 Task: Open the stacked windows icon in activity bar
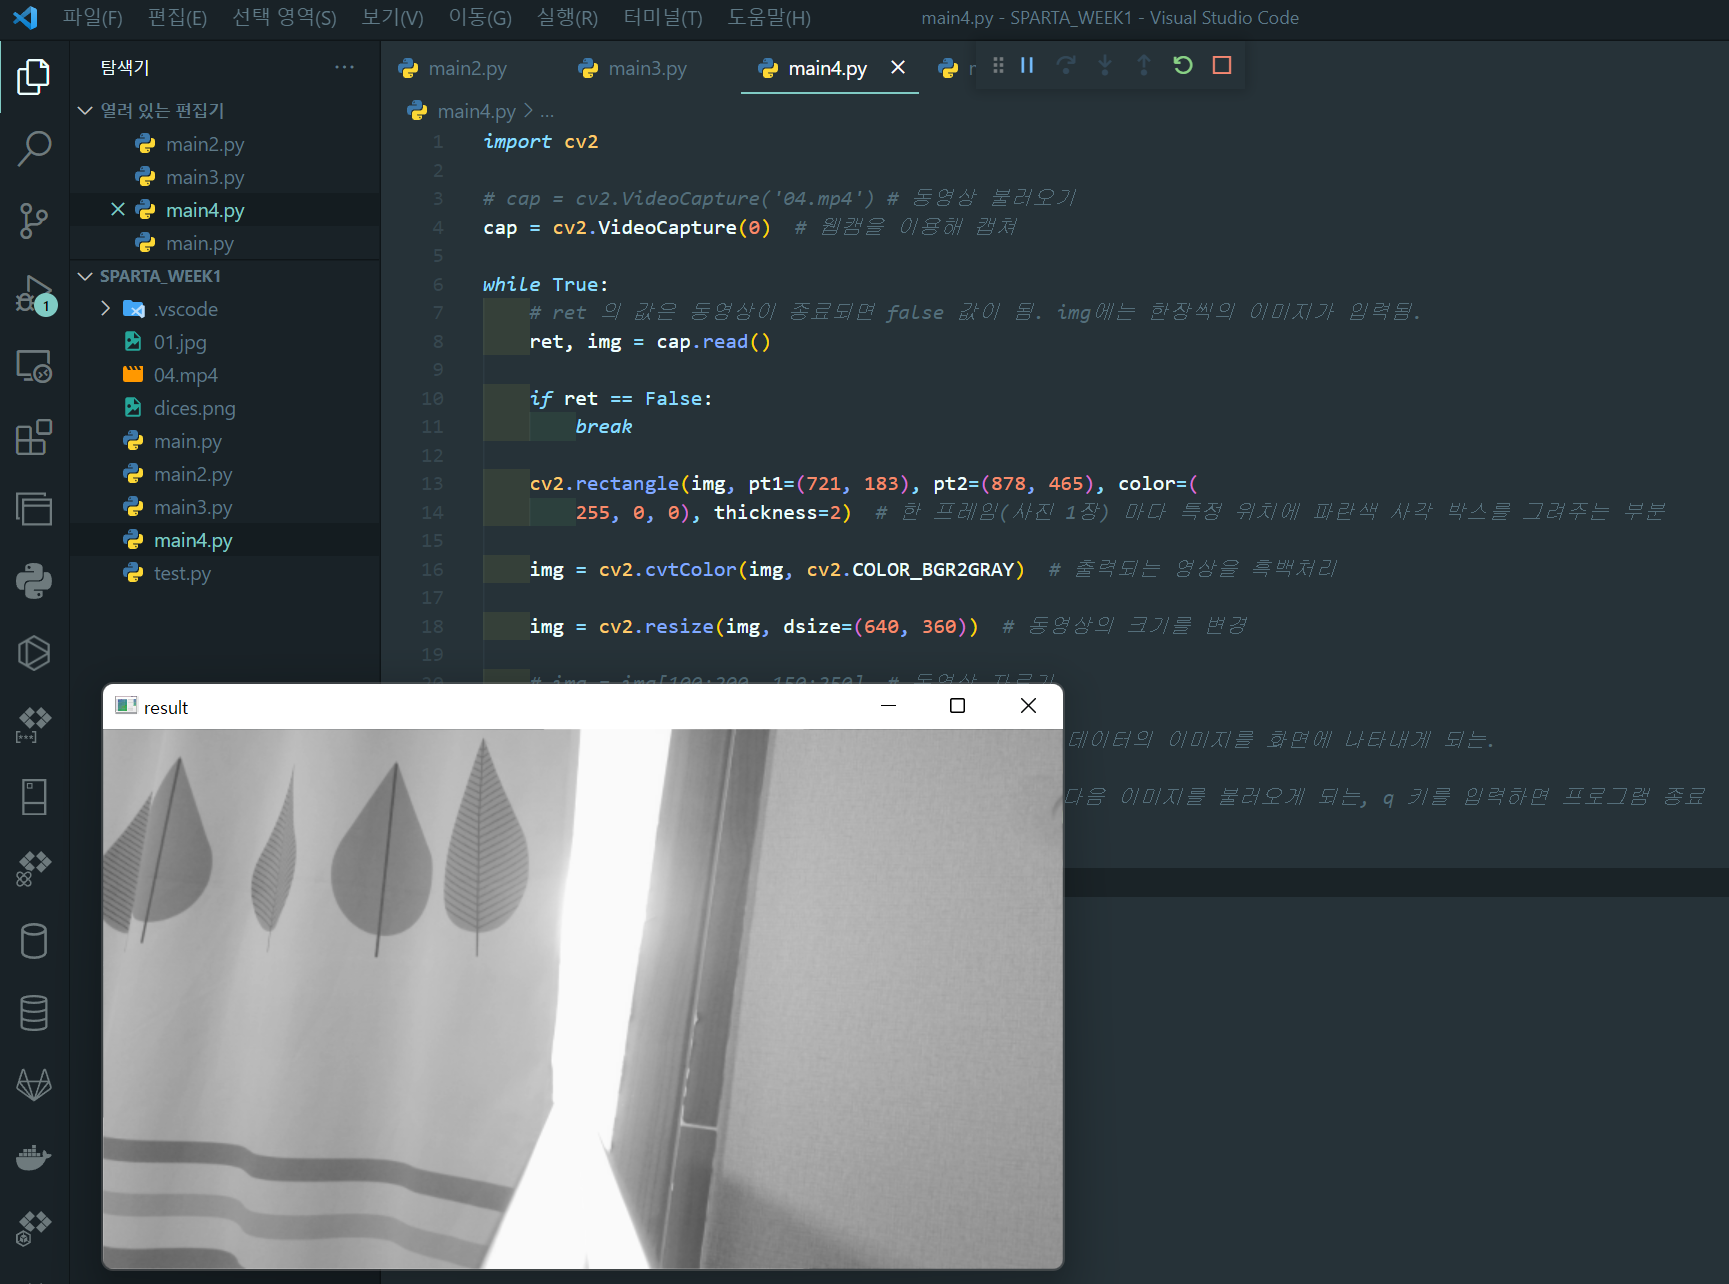point(34,509)
